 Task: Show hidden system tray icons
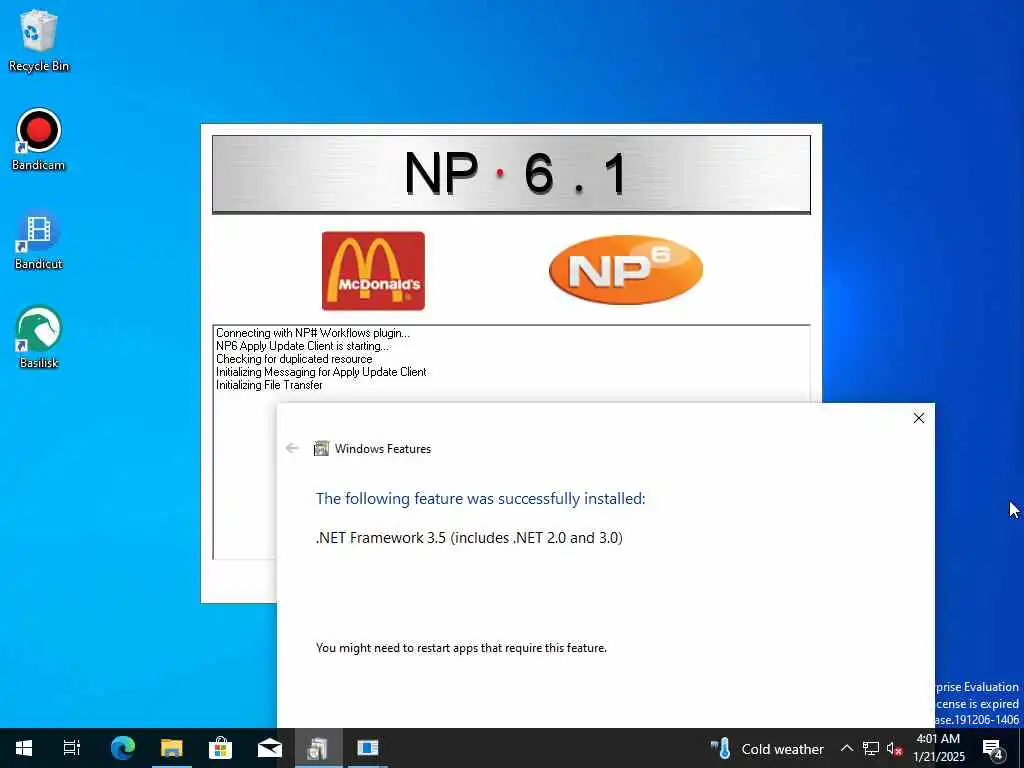pos(846,748)
